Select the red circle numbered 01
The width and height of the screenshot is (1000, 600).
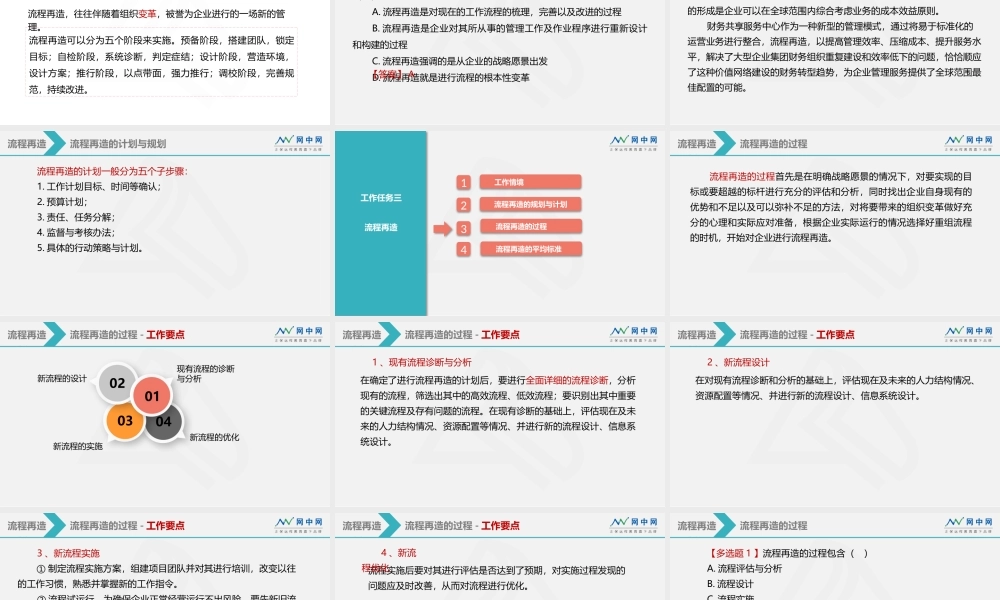(x=152, y=396)
